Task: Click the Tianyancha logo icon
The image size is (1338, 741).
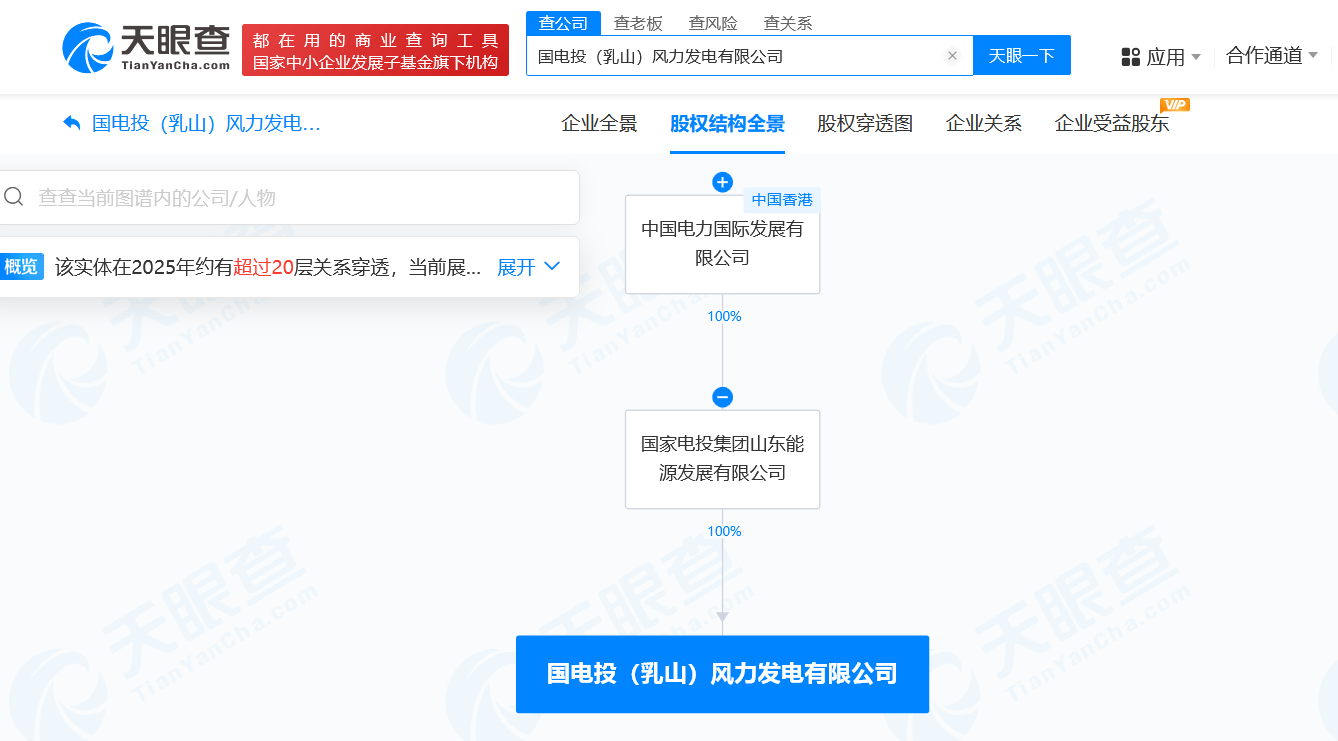Action: click(88, 48)
